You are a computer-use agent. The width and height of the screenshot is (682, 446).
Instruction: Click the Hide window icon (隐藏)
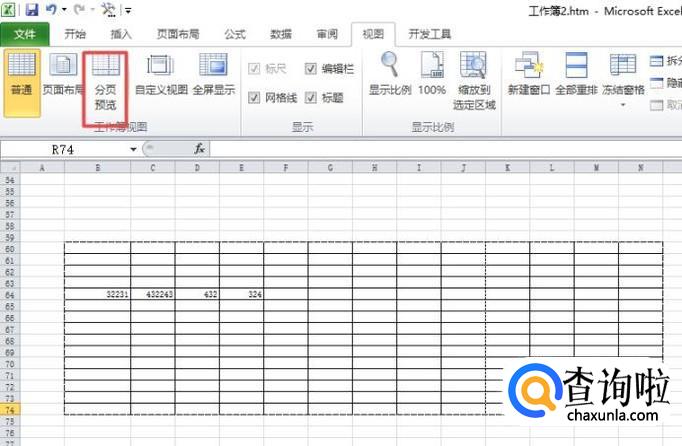click(656, 83)
